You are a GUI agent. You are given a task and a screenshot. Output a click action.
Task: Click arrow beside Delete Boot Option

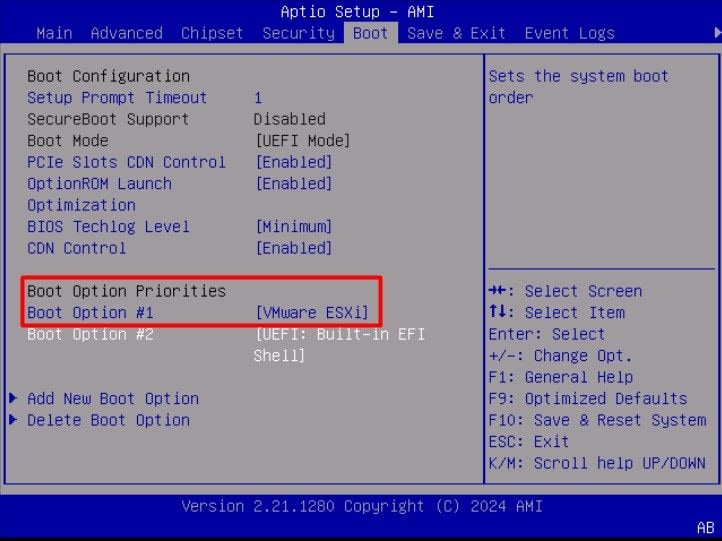coord(13,420)
